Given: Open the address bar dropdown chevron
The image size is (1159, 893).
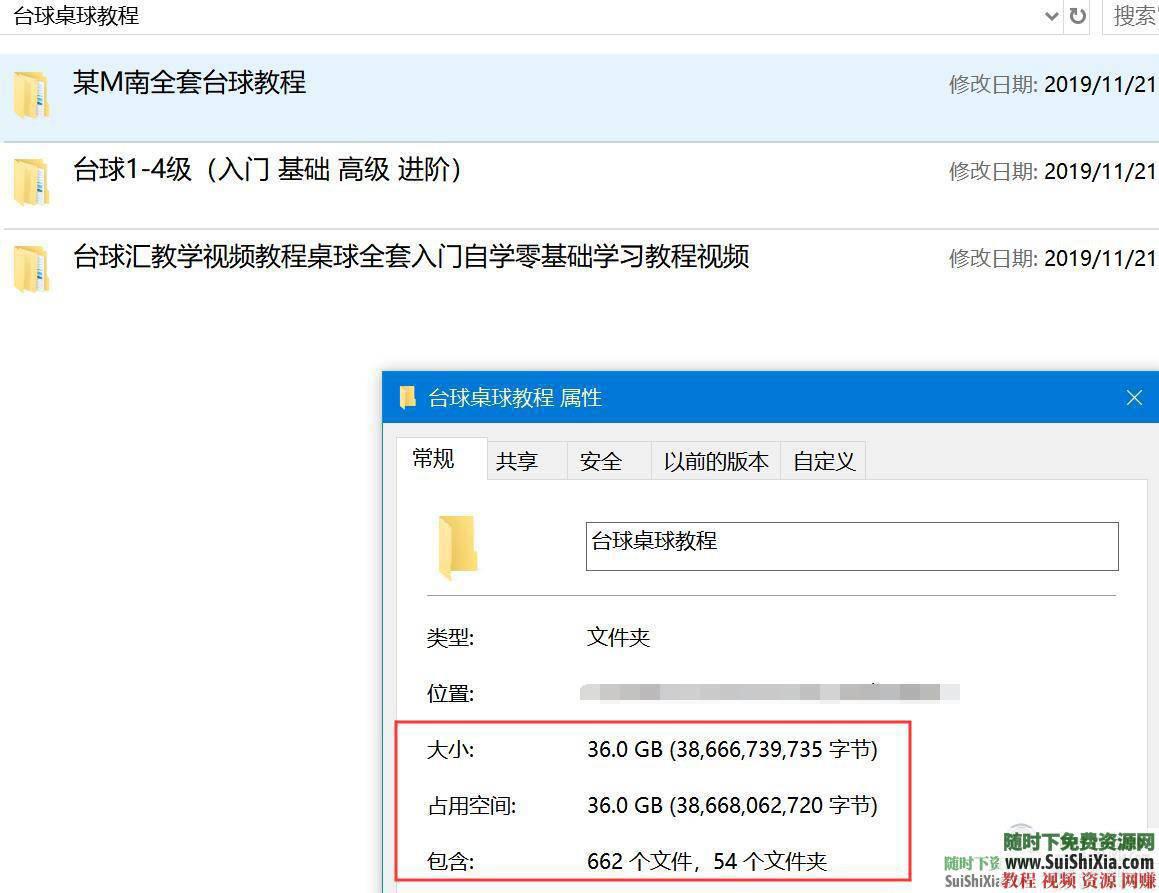Looking at the screenshot, I should pos(1052,16).
